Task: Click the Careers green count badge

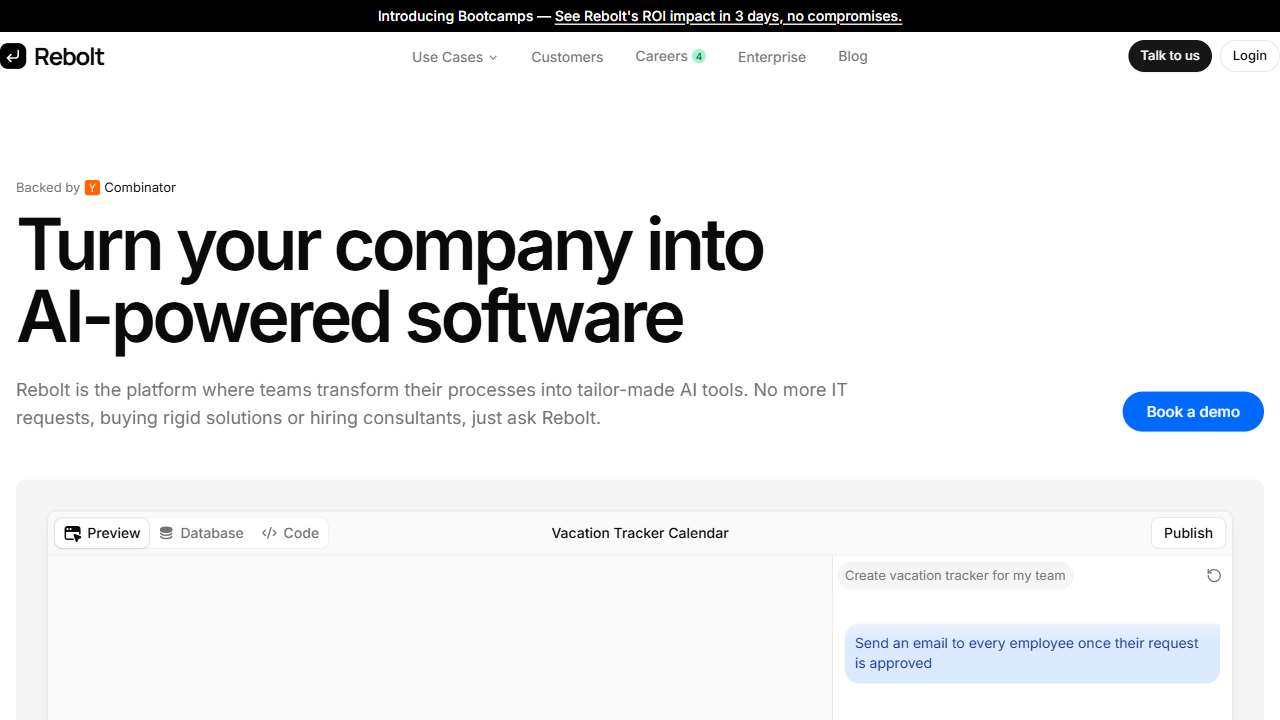Action: click(x=699, y=56)
